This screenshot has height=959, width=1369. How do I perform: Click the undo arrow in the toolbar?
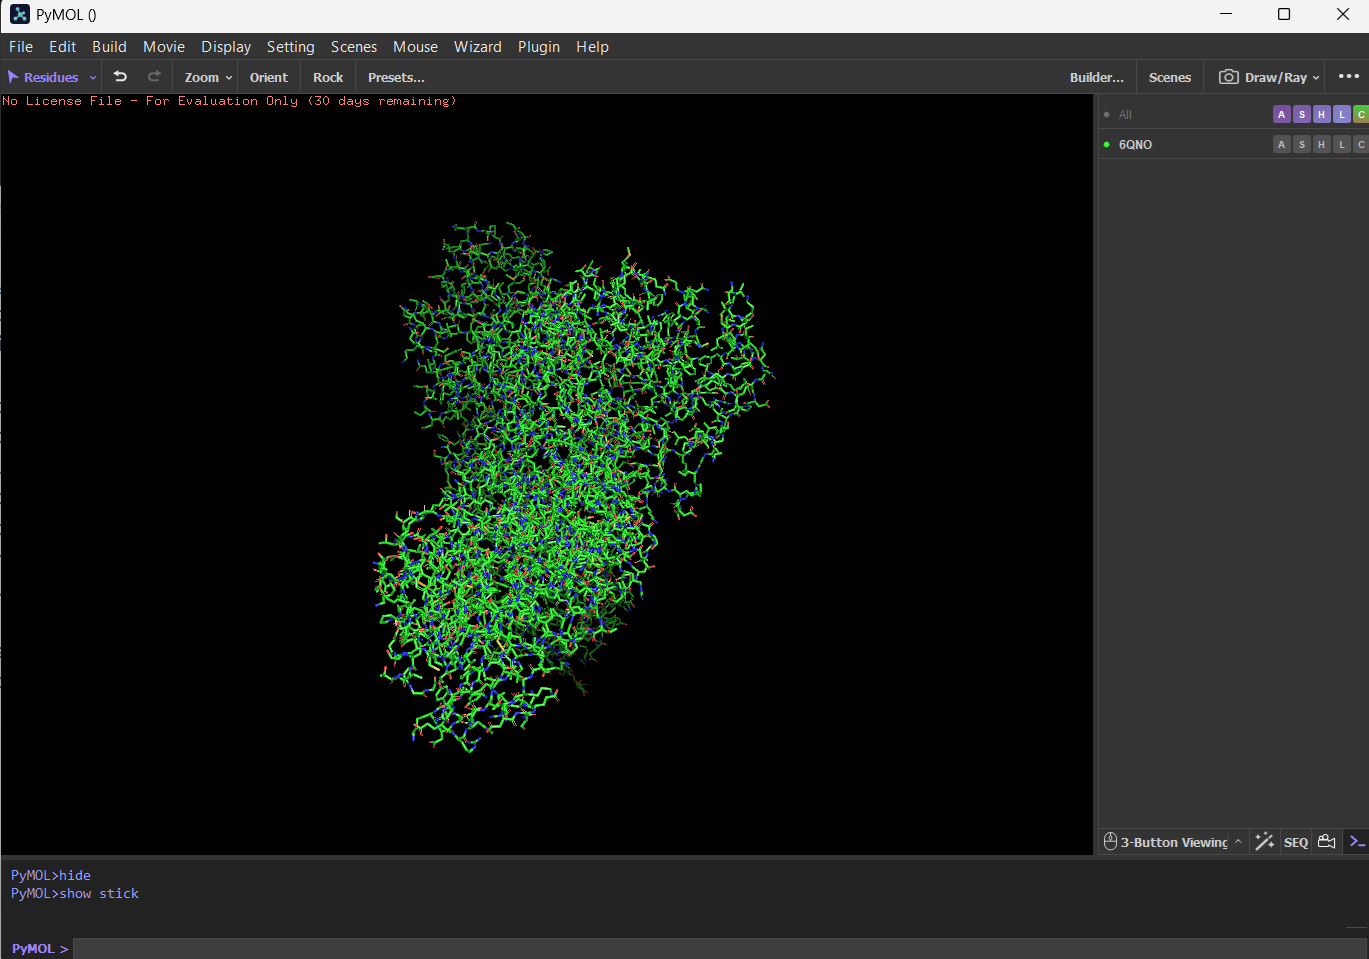120,77
